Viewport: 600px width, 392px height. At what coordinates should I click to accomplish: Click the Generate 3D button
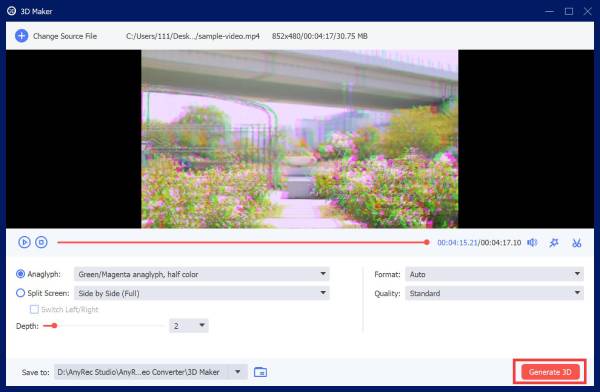coord(550,372)
